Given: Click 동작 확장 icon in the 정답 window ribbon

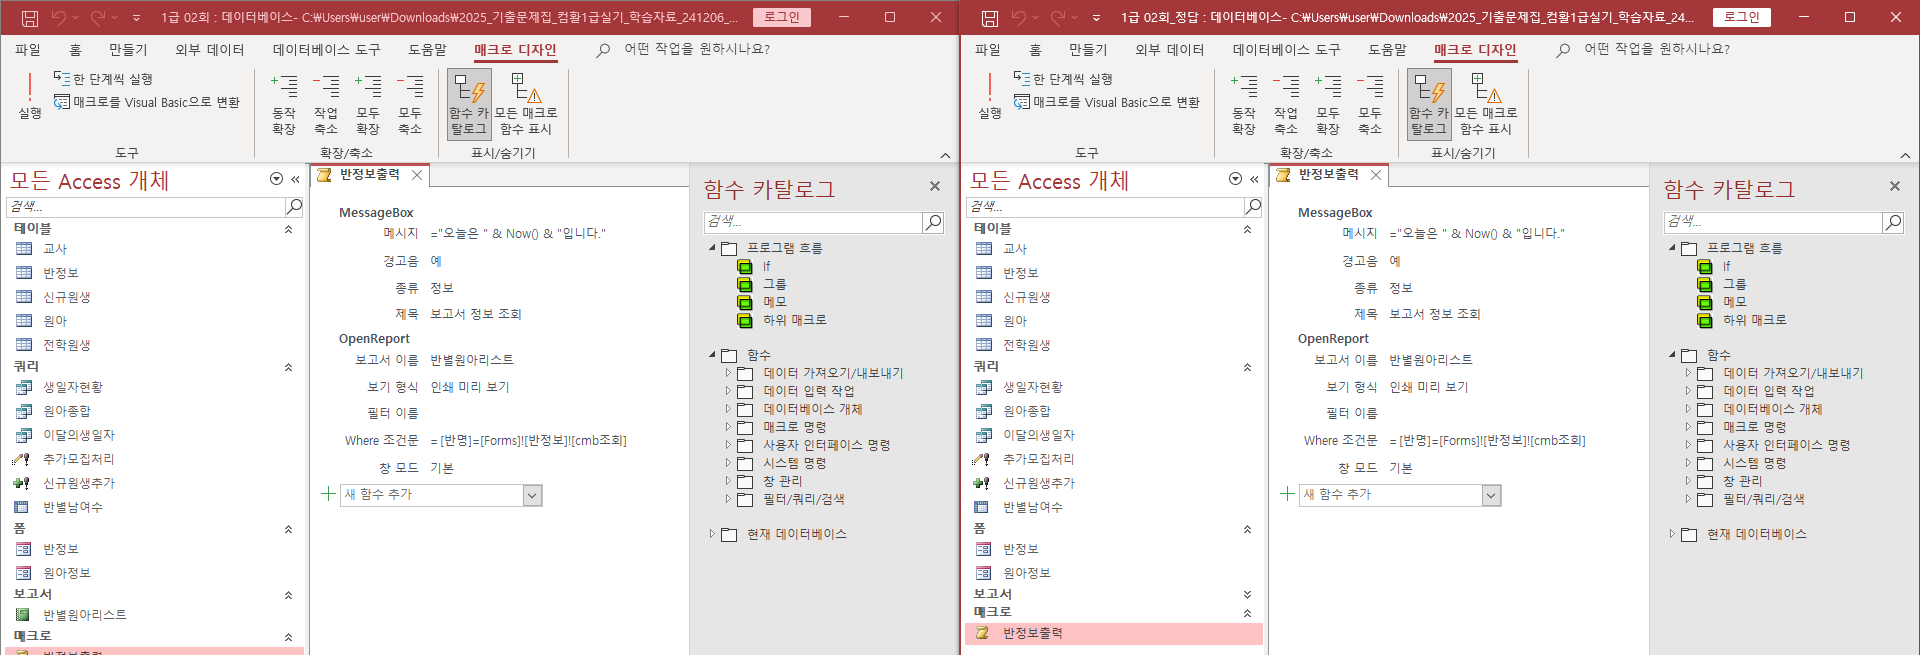Looking at the screenshot, I should [1243, 103].
